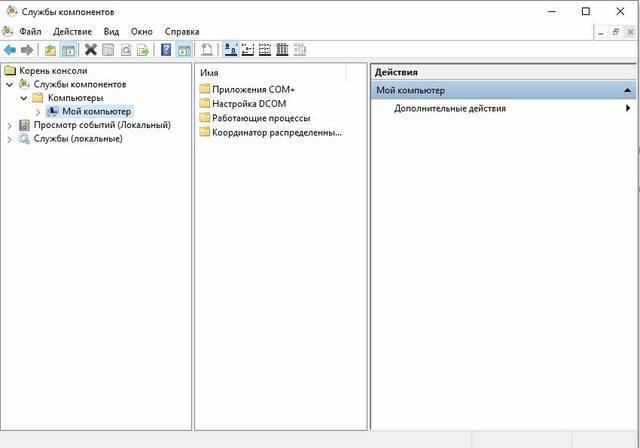Expand the Мой компьютер tree node

(38, 111)
